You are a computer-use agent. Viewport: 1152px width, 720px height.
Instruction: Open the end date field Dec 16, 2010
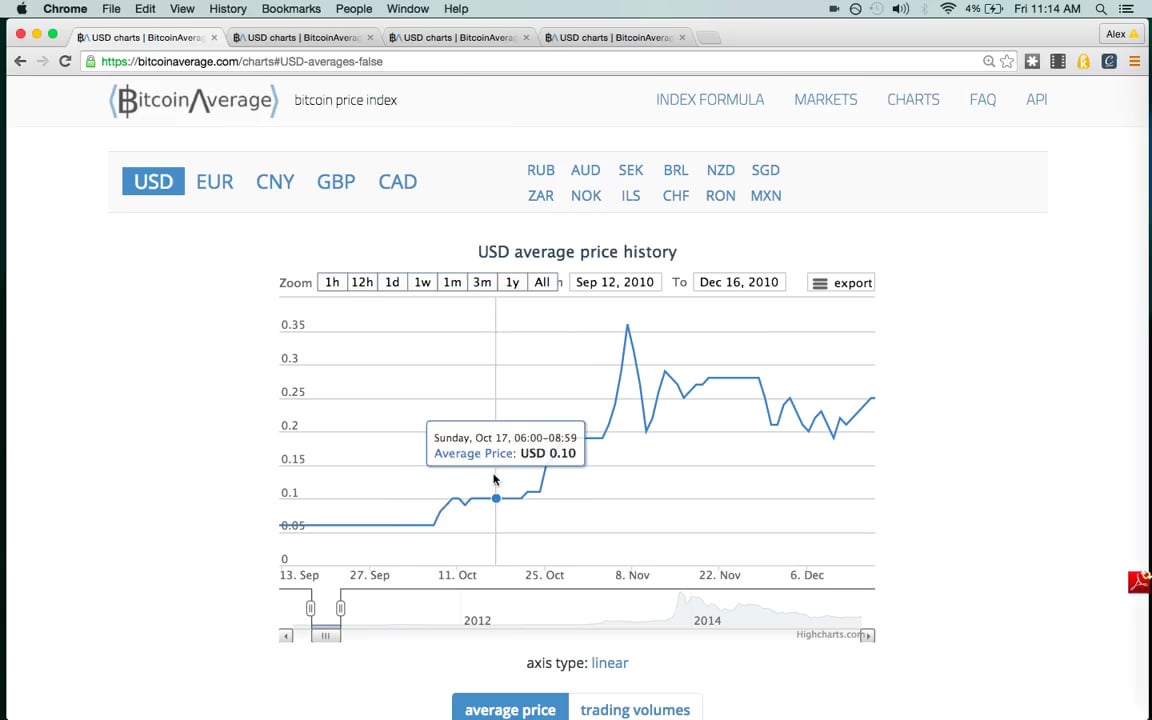(x=738, y=283)
